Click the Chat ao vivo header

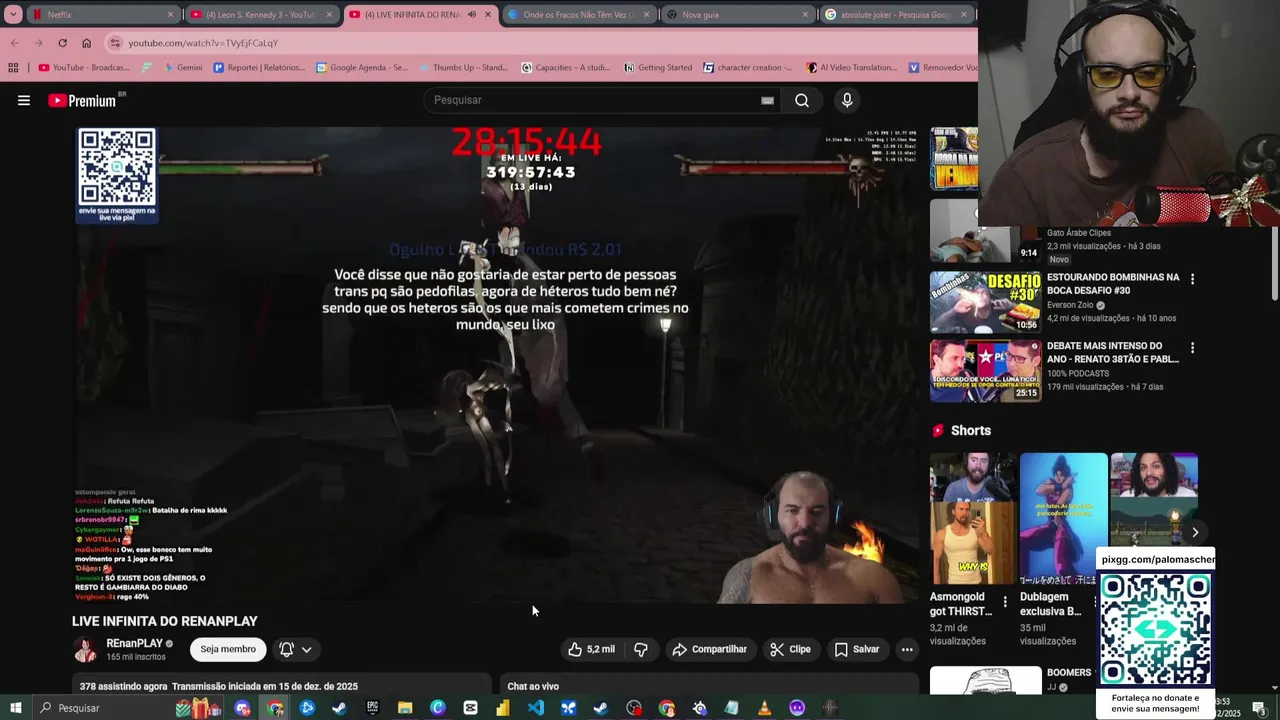(x=533, y=686)
